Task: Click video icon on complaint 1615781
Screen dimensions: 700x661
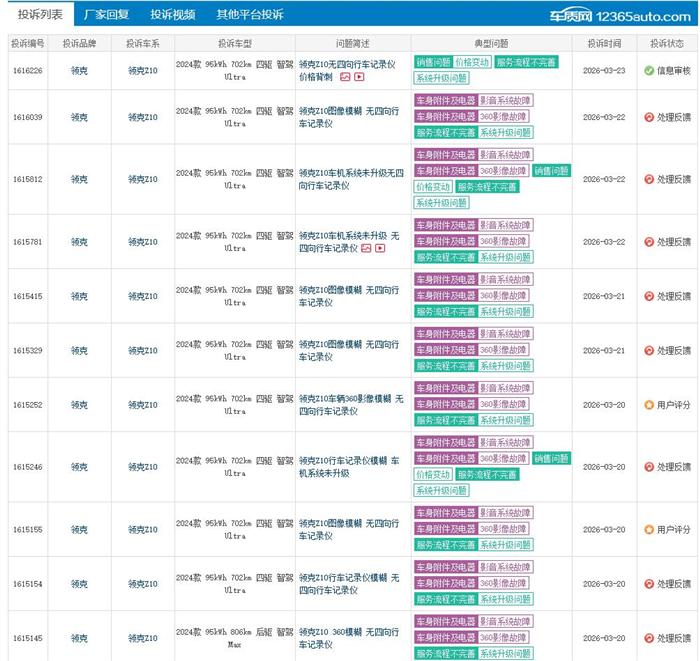Action: (x=380, y=248)
